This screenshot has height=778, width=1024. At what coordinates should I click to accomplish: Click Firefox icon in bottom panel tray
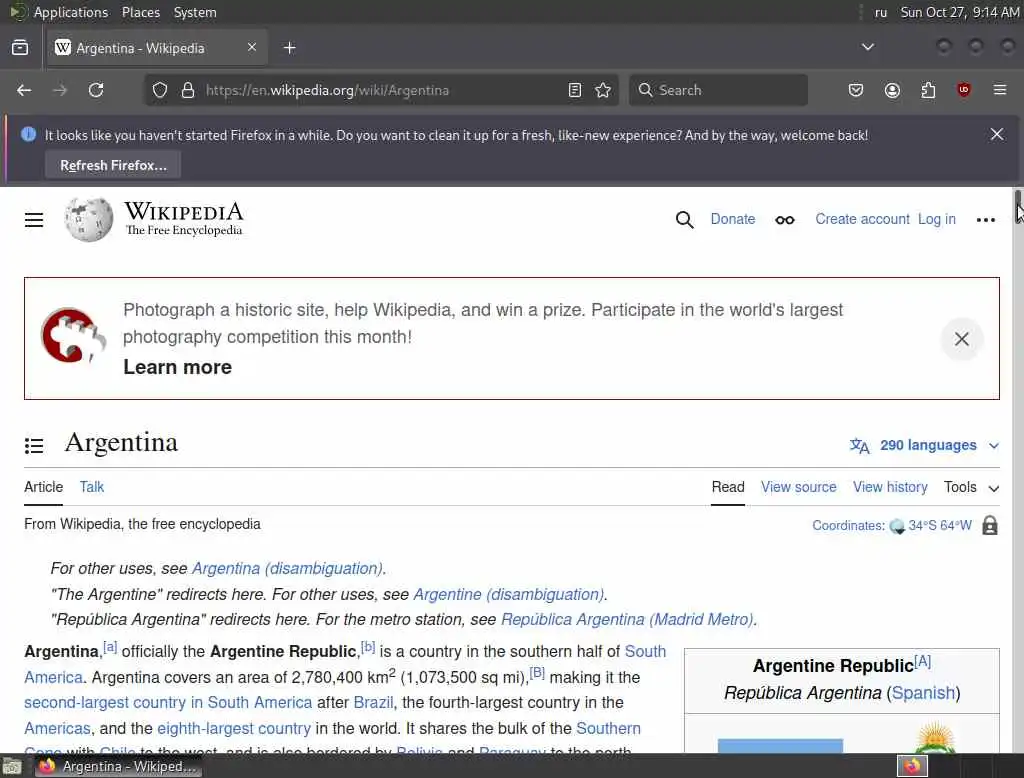912,766
